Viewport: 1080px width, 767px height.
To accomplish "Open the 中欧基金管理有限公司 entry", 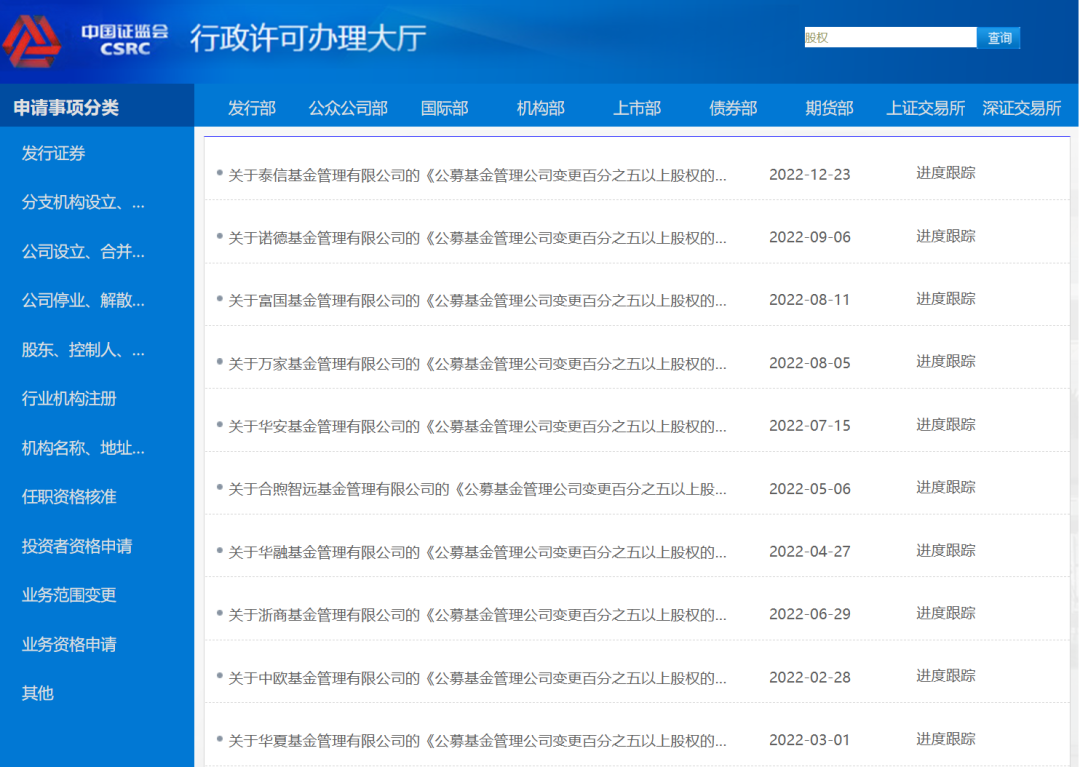I will click(x=477, y=678).
